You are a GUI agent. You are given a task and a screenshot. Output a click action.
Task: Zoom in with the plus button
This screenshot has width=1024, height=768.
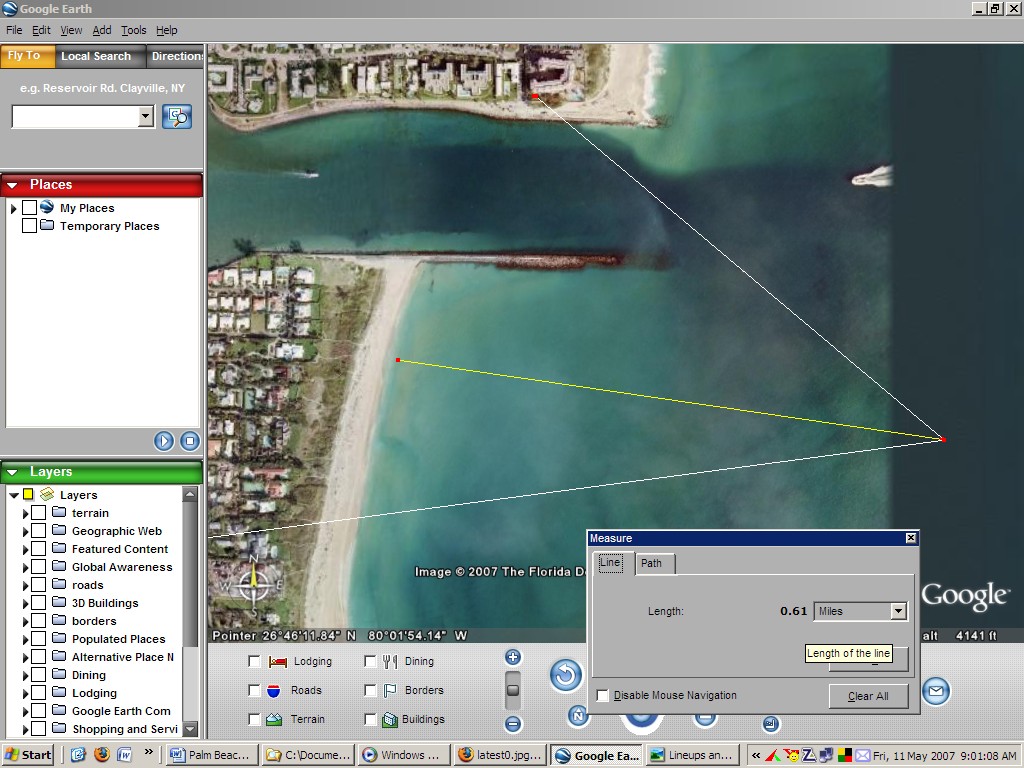click(x=513, y=658)
